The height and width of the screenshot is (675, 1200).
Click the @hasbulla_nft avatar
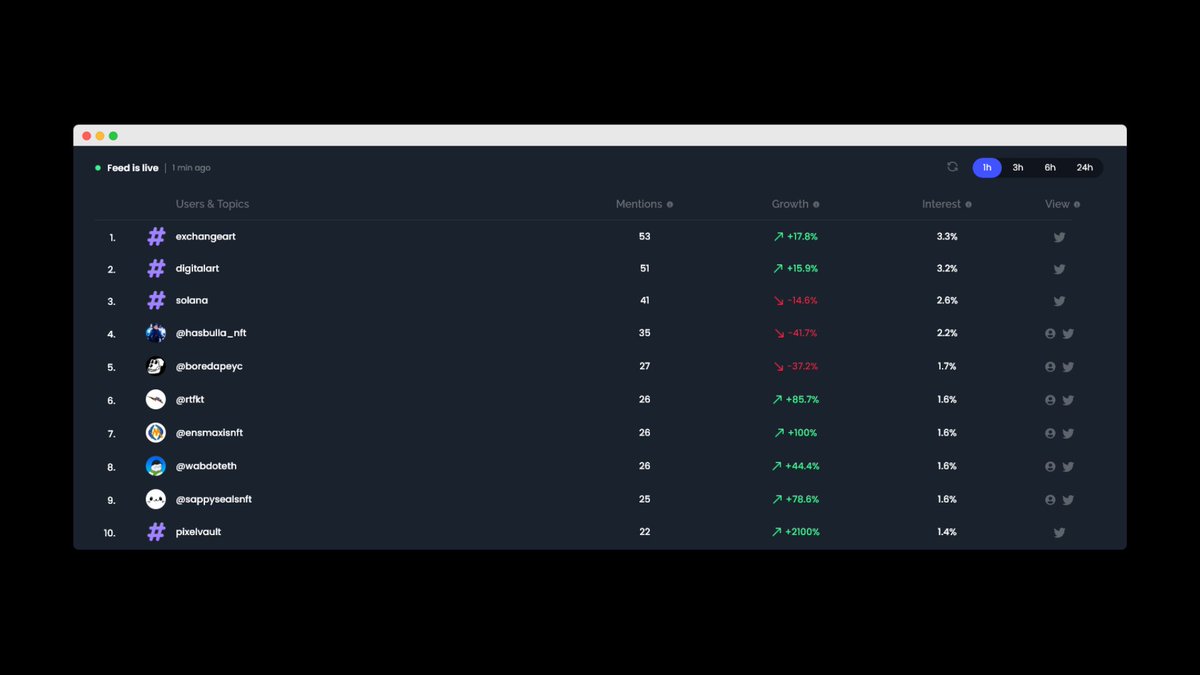pyautogui.click(x=156, y=333)
